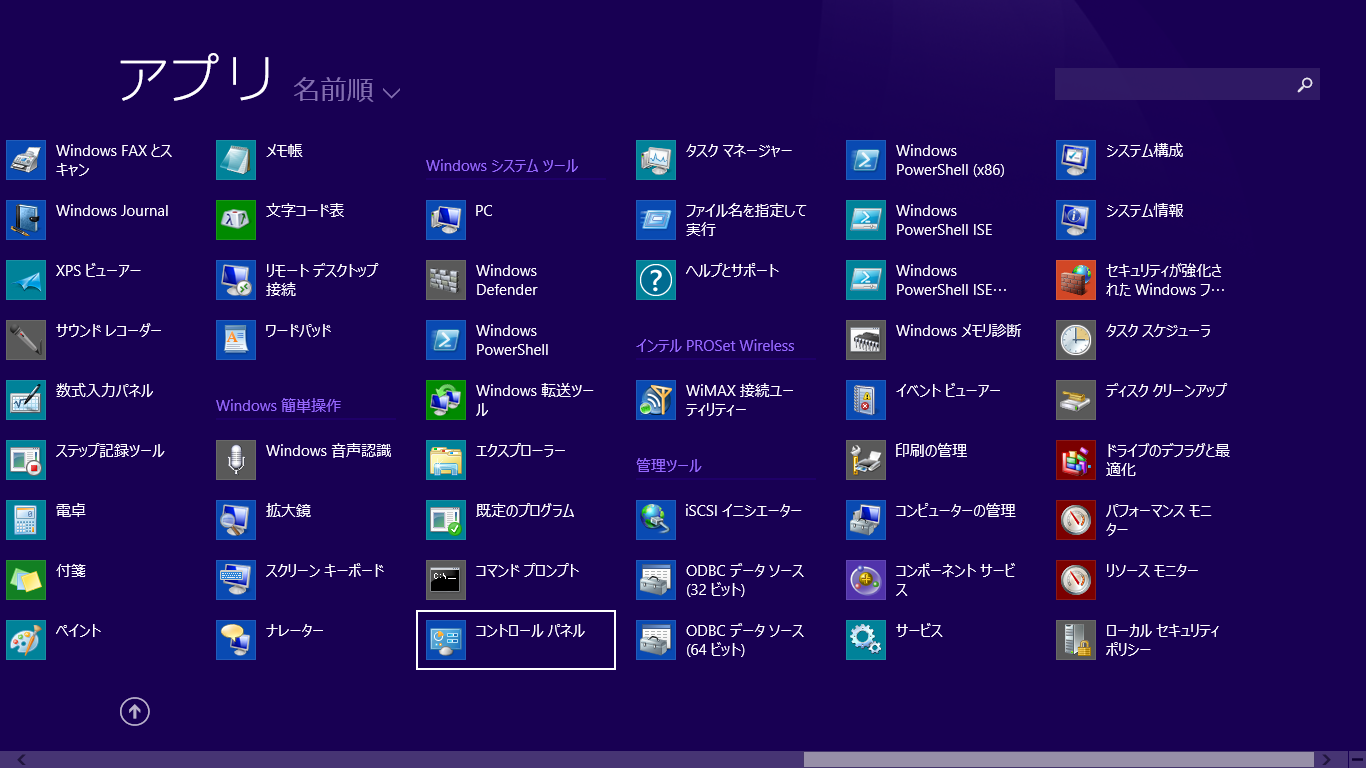Click Windows 転送ツール label
The image size is (1366, 768).
click(x=535, y=400)
